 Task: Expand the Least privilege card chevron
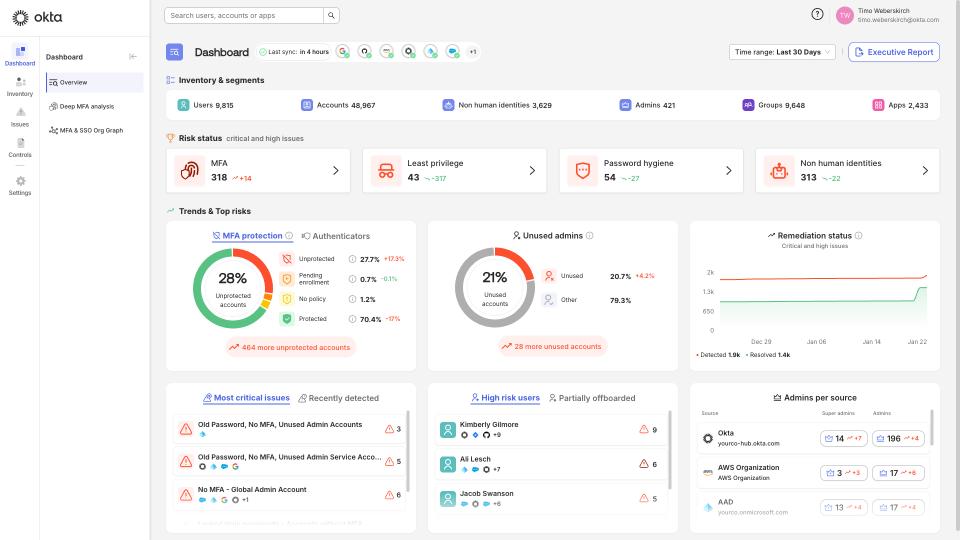[x=532, y=171]
